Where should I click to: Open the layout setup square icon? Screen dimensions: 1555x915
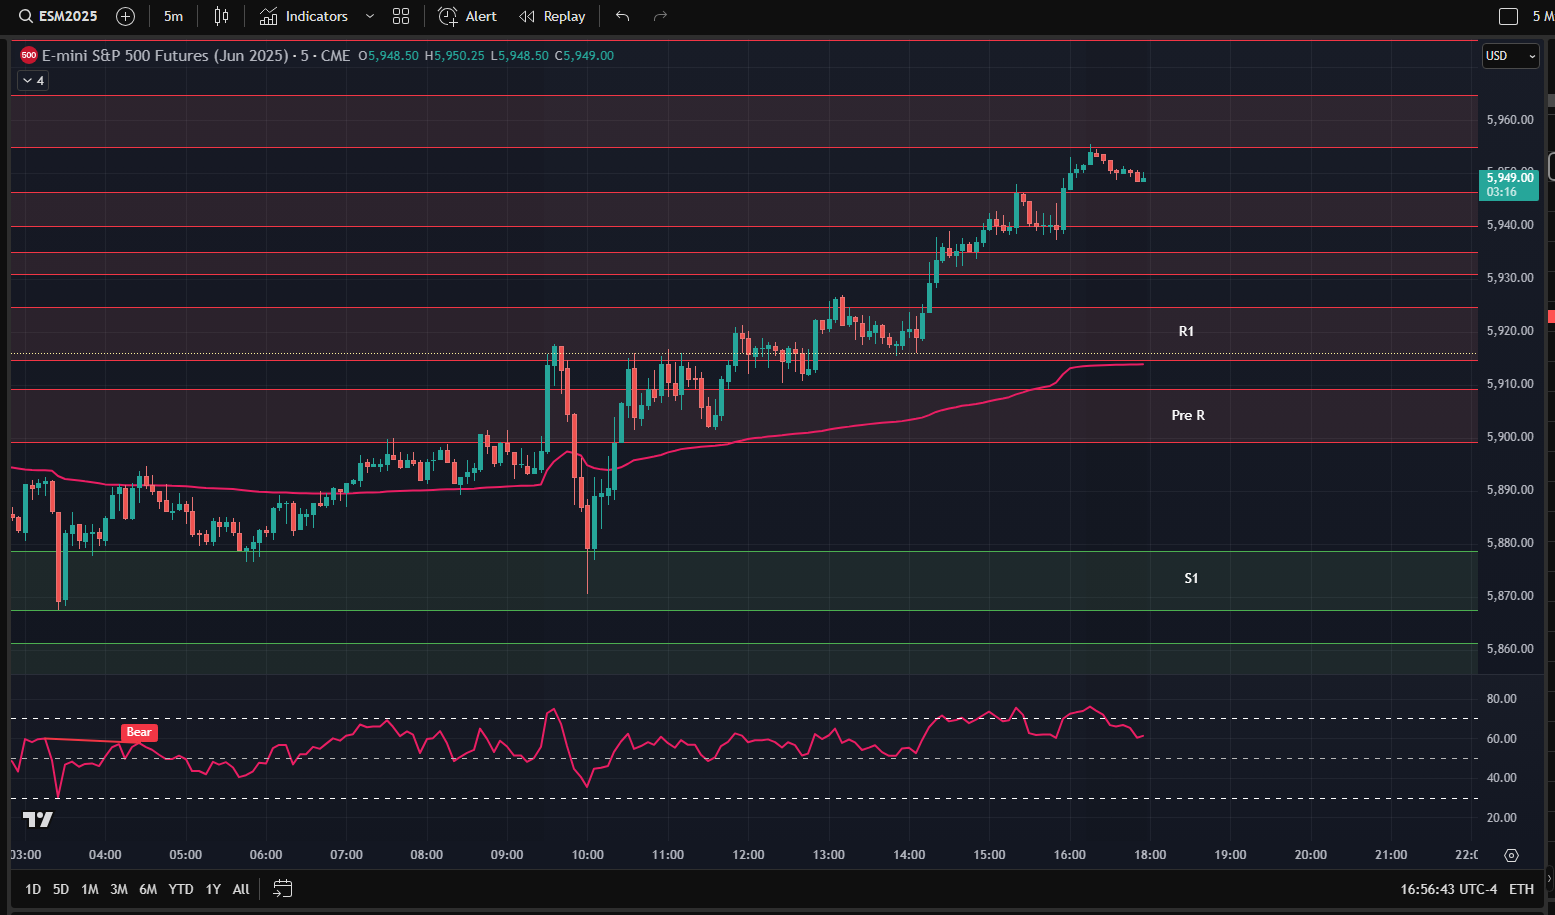tap(1508, 16)
